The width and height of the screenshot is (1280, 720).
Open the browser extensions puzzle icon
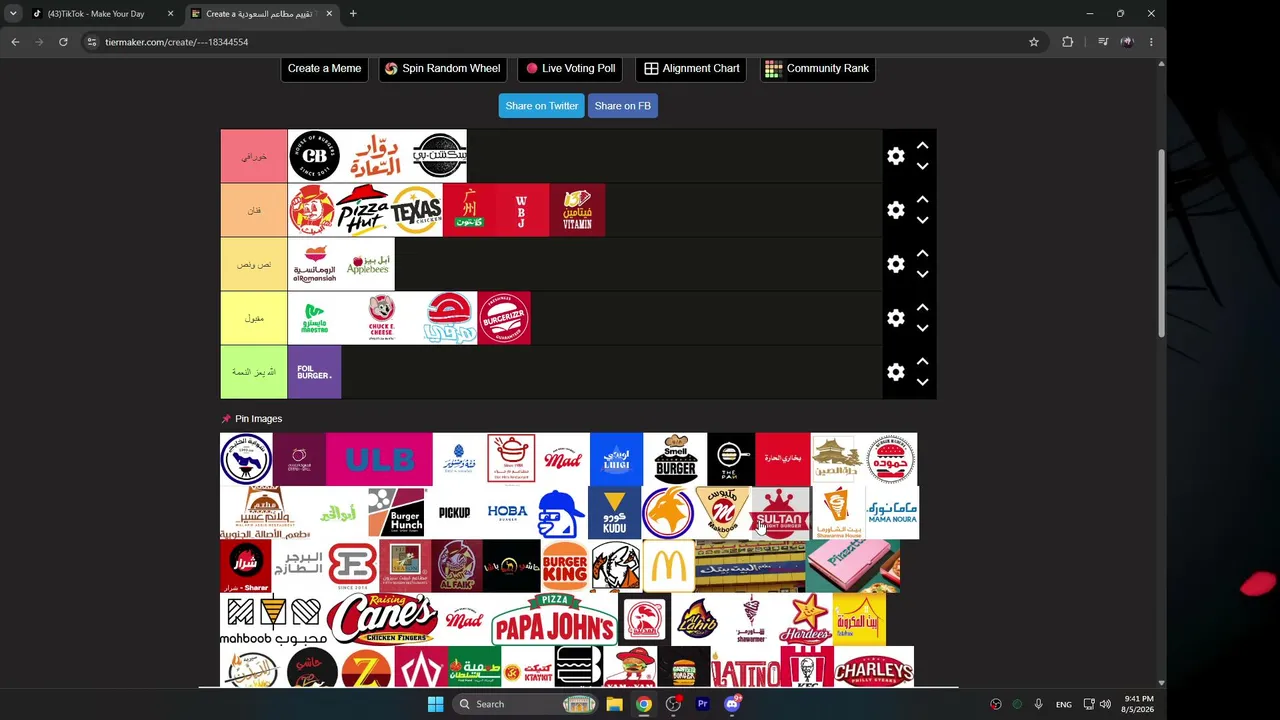(1068, 42)
